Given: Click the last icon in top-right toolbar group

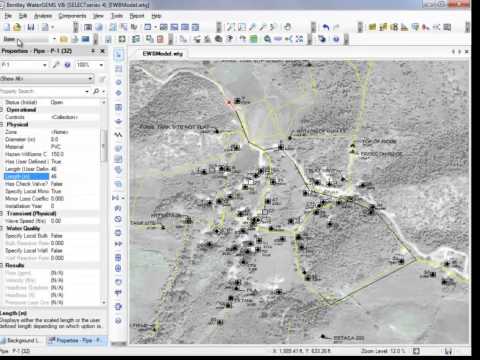Looking at the screenshot, I should point(447,27).
